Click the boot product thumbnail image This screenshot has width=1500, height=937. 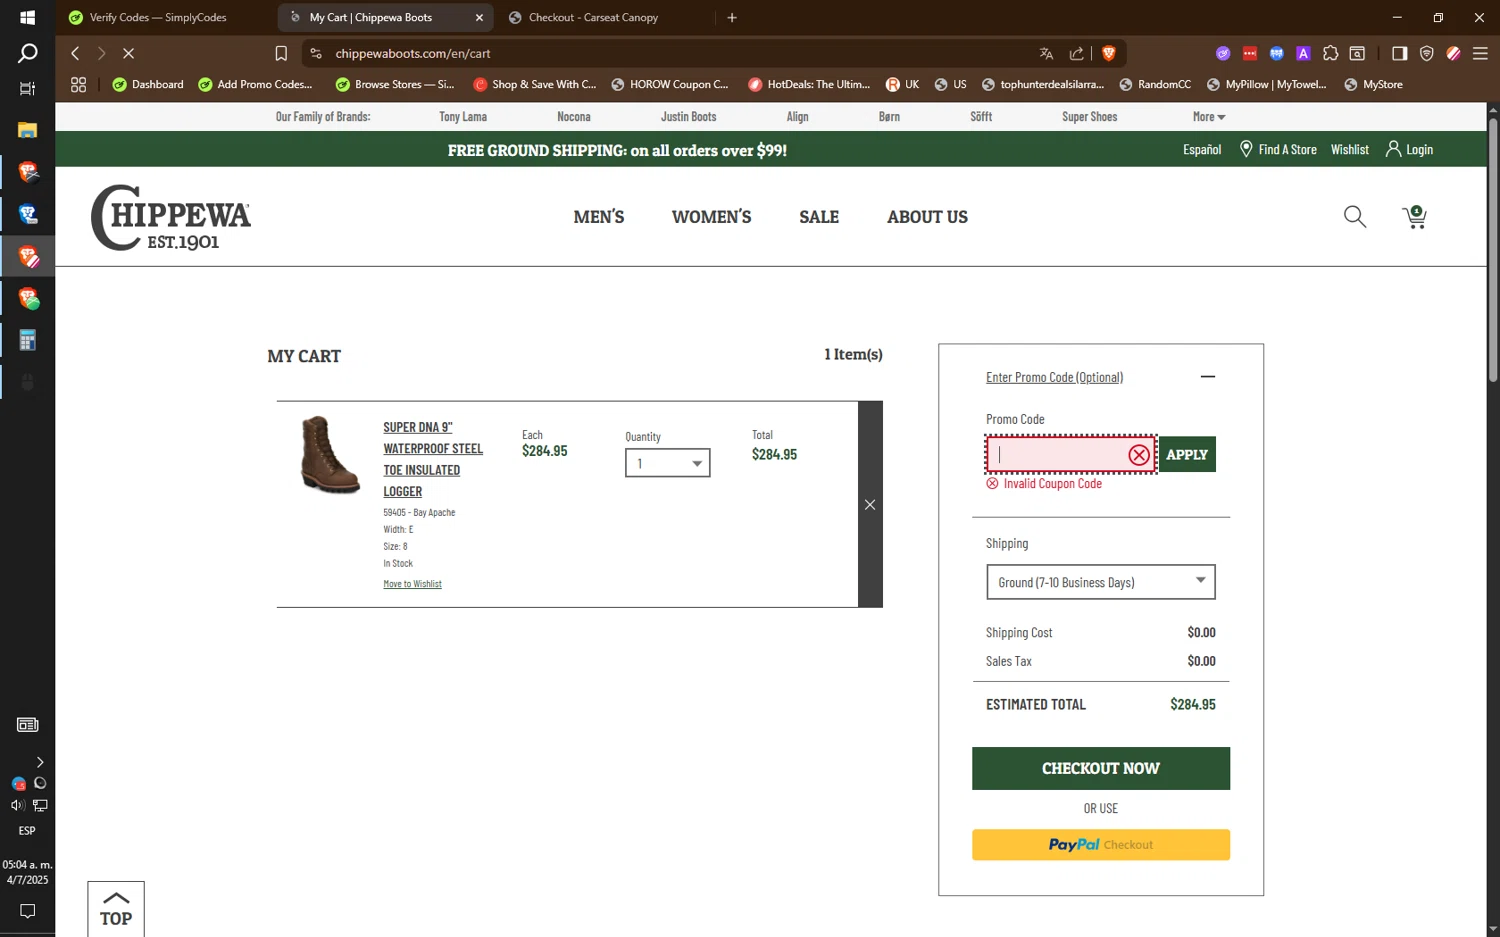330,455
